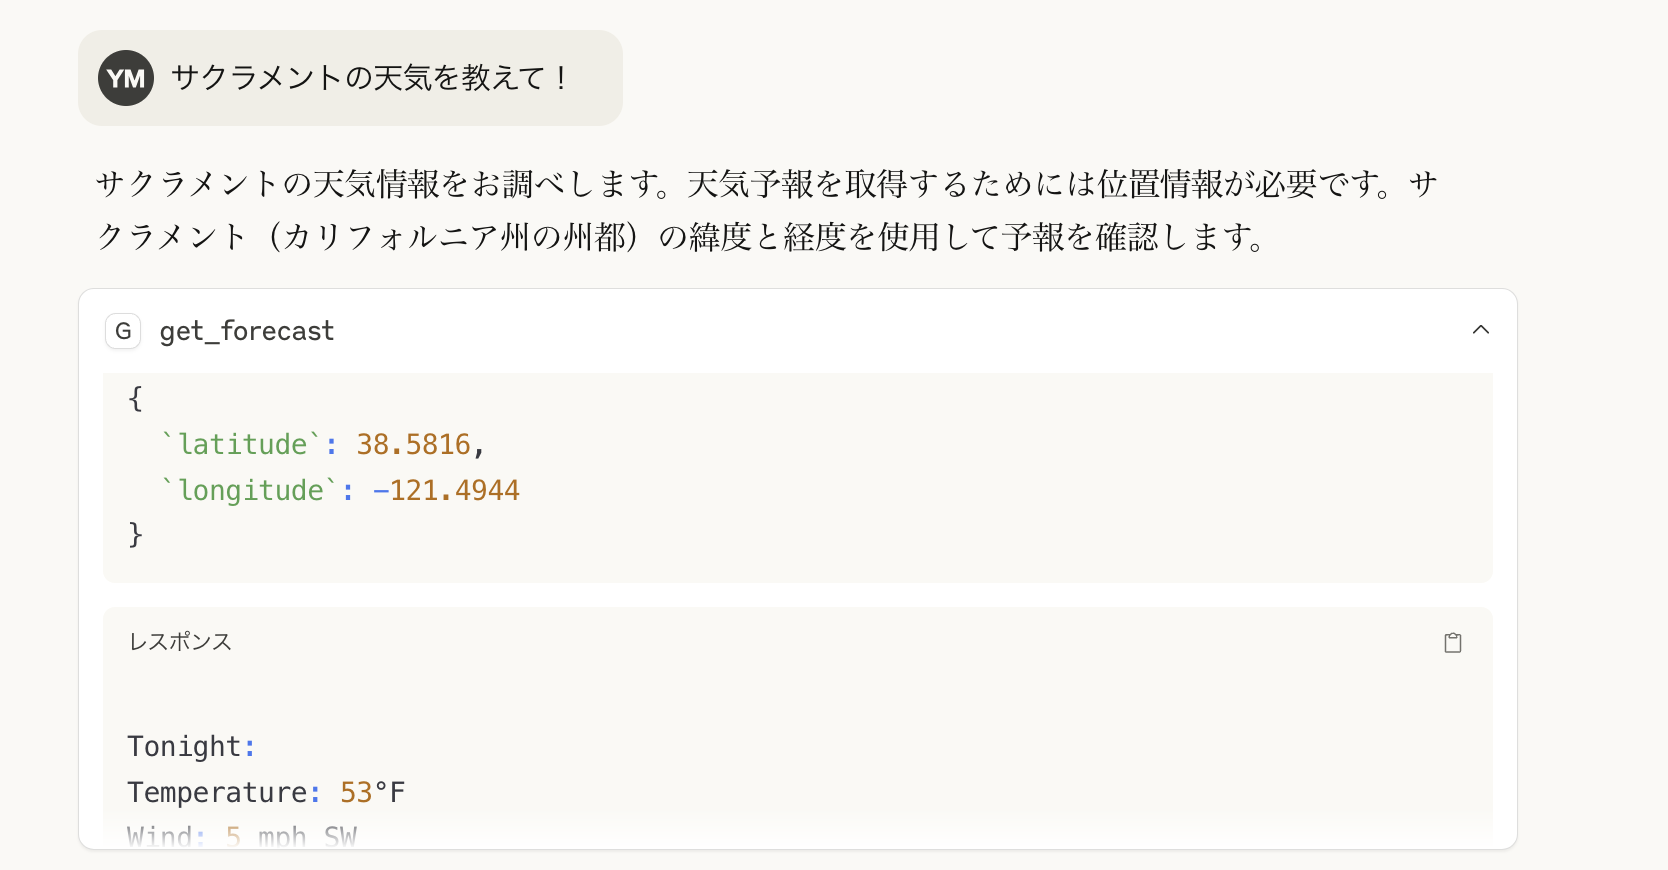The width and height of the screenshot is (1668, 870).
Task: Click the latitude value 38.5816
Action: [413, 444]
